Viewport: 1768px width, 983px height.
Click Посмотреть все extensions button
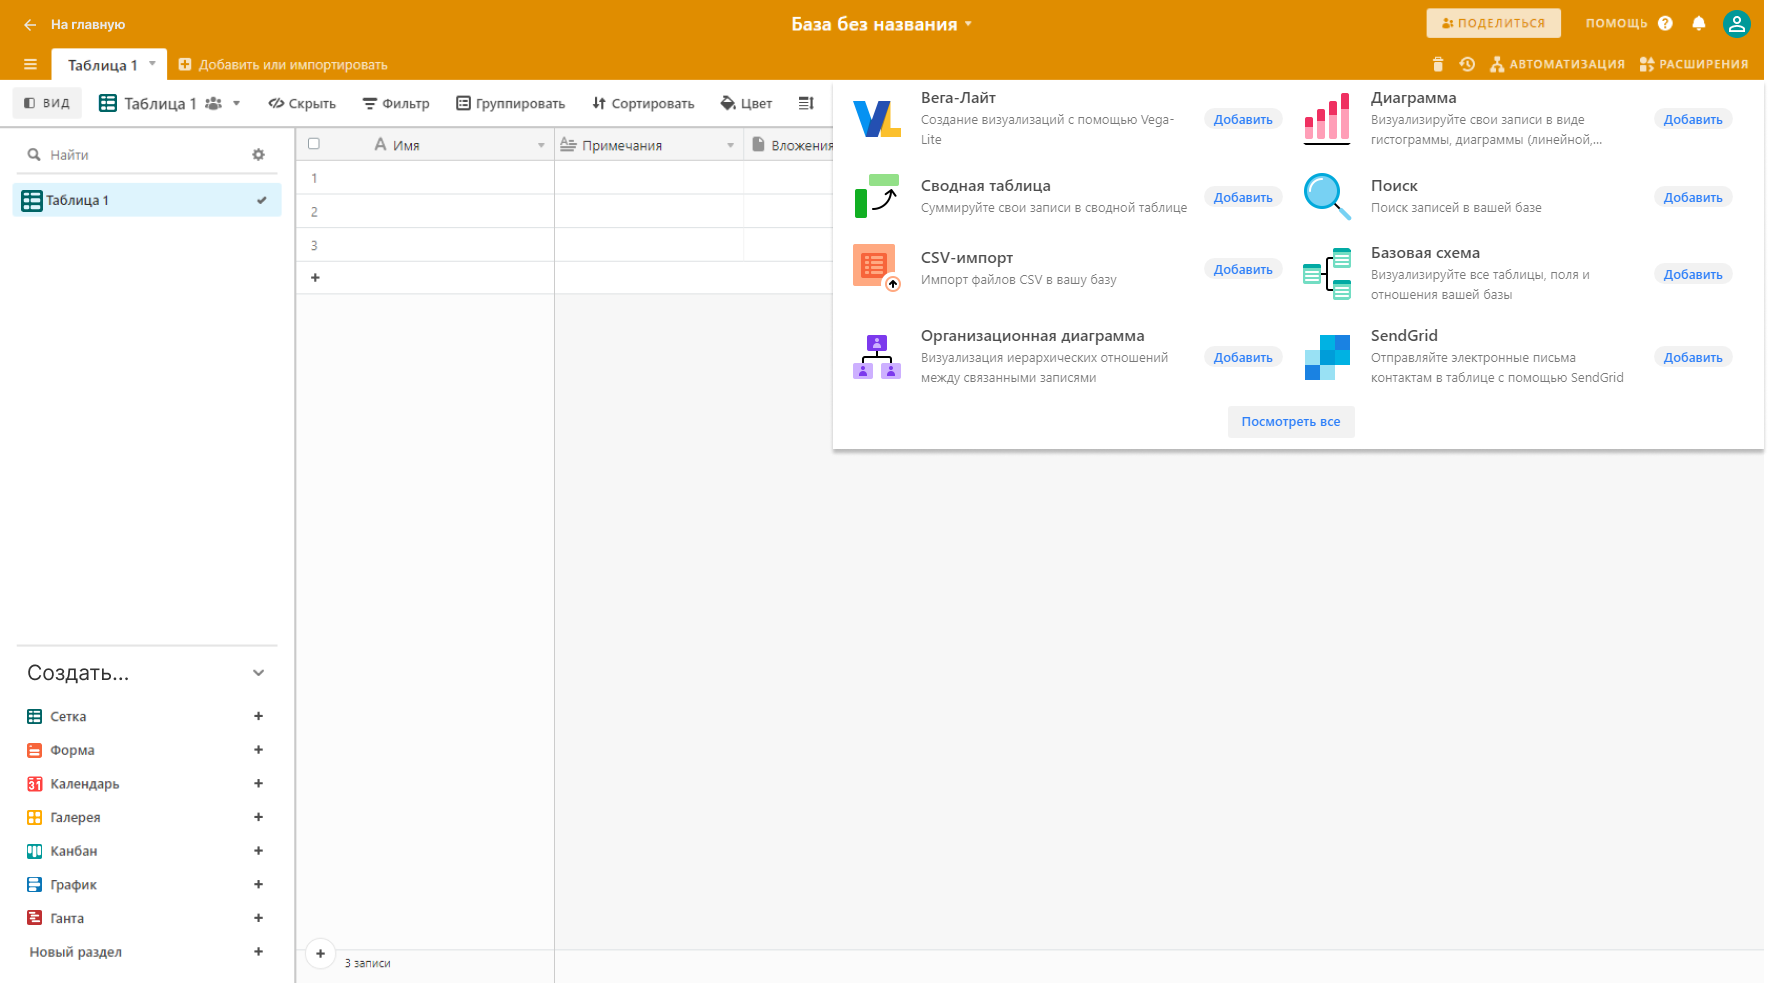pyautogui.click(x=1291, y=422)
